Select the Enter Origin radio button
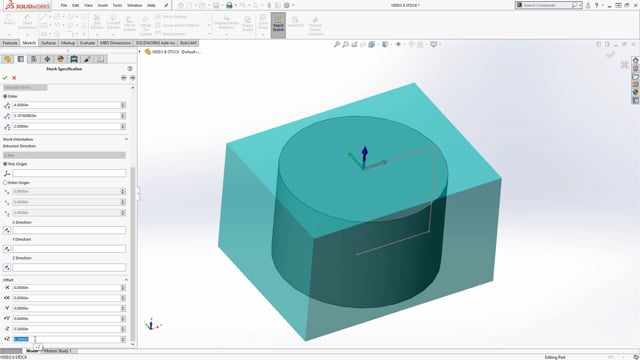The height and width of the screenshot is (360, 640). [x=5, y=182]
